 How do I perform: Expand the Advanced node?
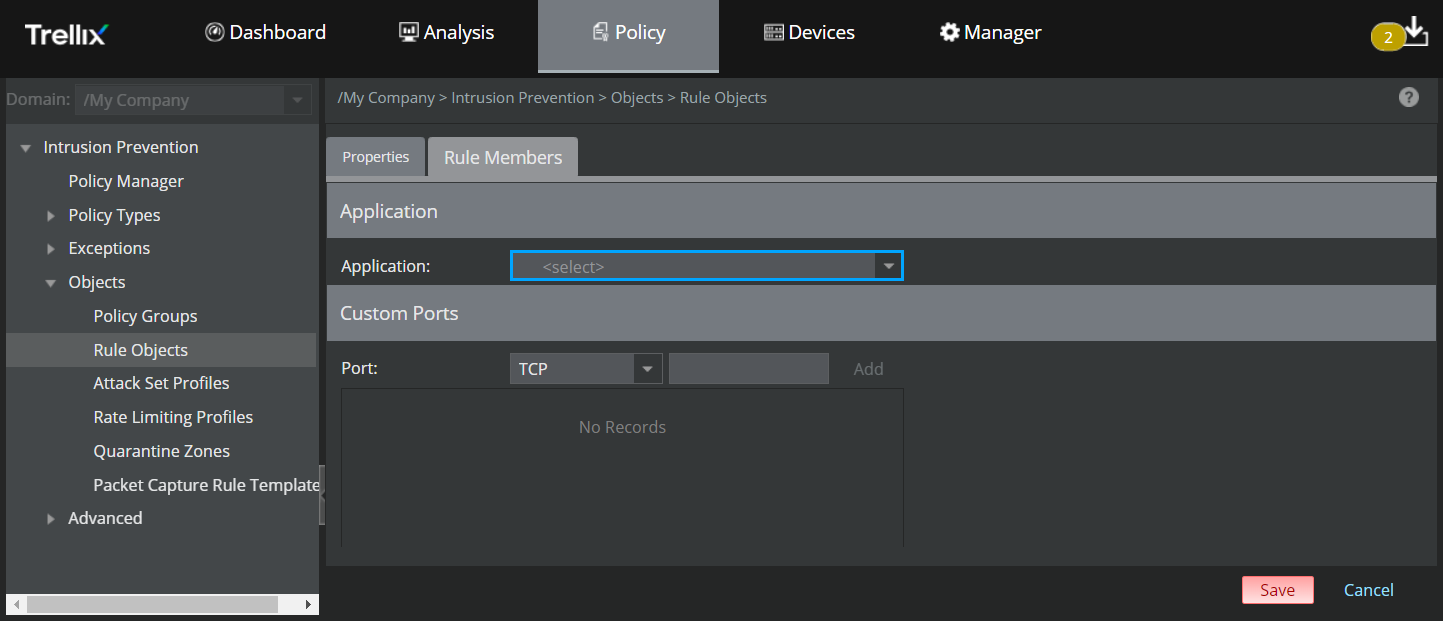51,519
